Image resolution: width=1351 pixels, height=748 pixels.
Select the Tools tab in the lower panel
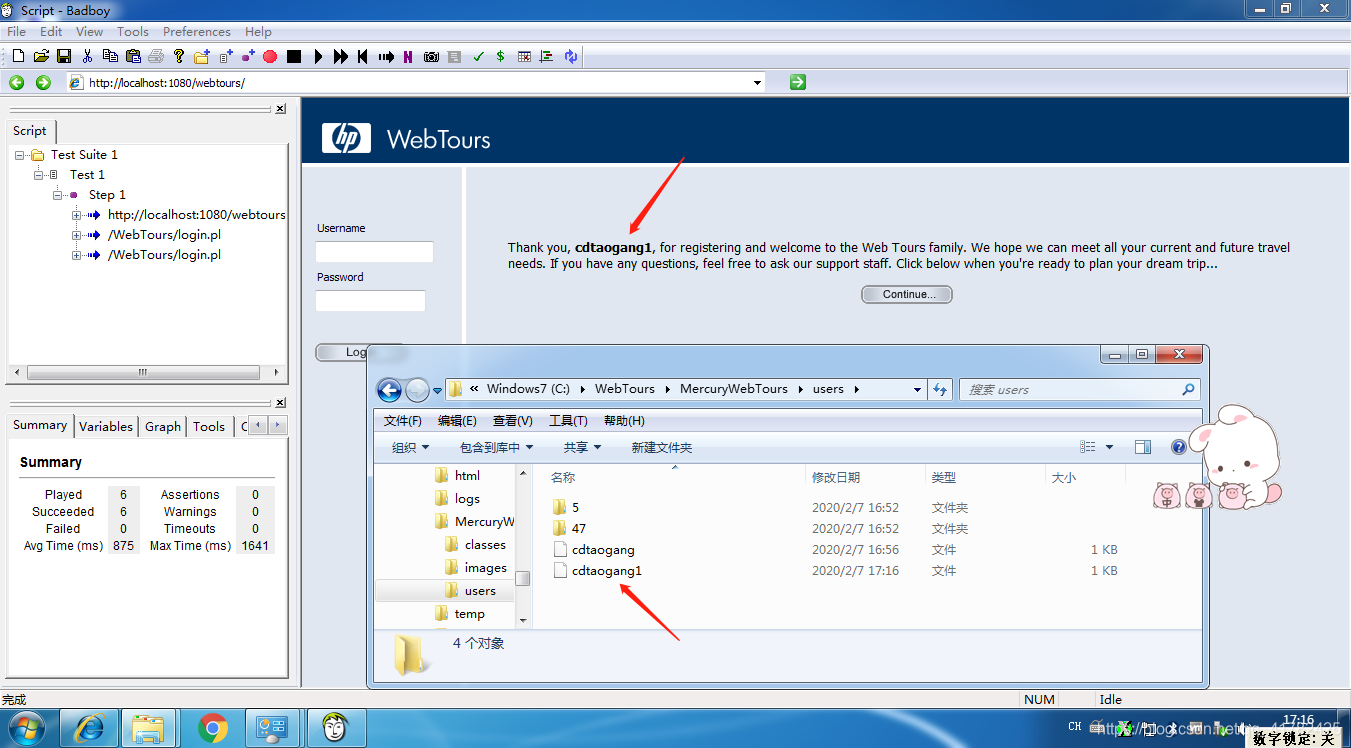209,426
